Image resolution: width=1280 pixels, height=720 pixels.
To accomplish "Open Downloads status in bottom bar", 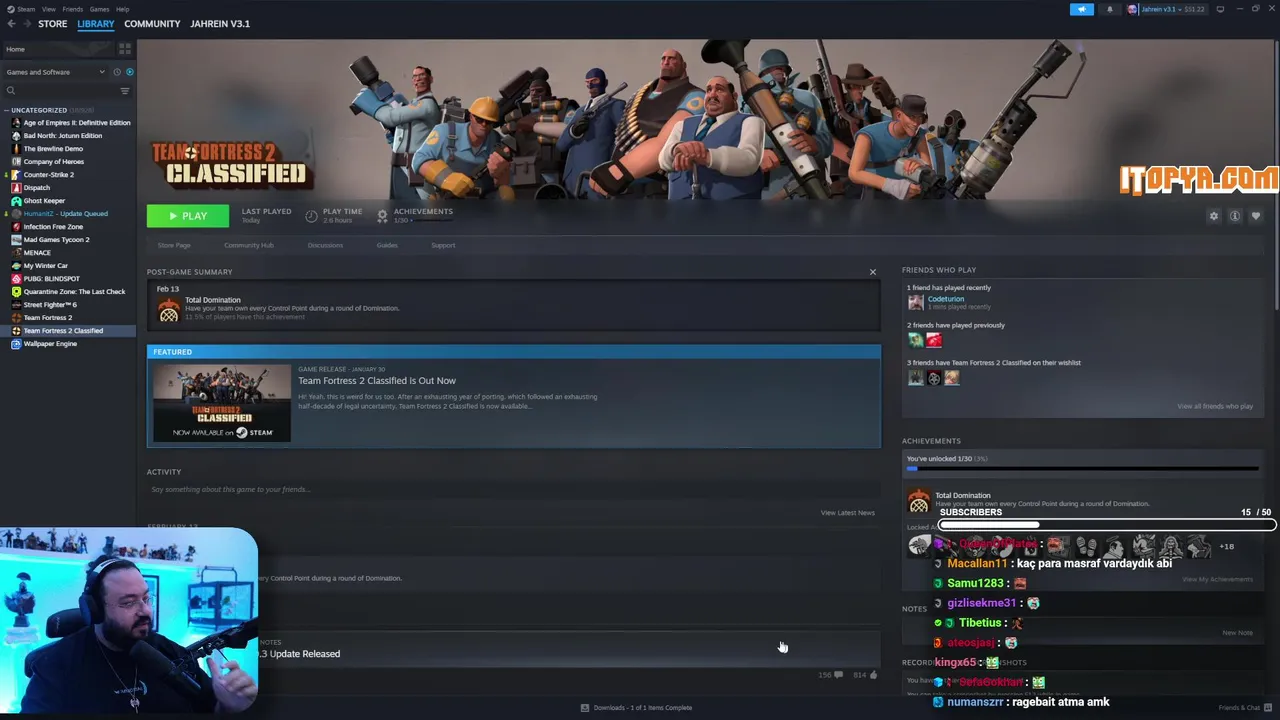I will click(636, 708).
